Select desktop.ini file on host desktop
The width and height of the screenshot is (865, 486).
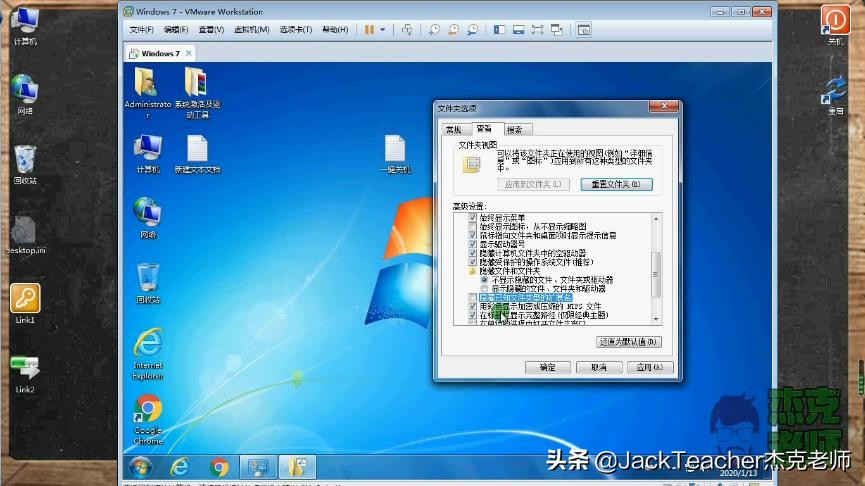point(25,235)
